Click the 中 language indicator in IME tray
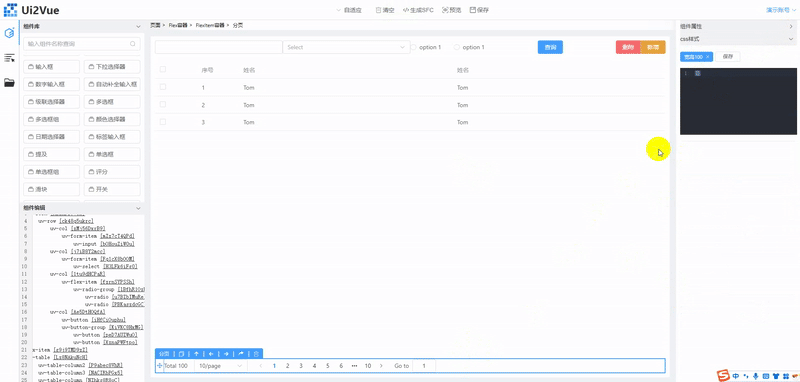The height and width of the screenshot is (382, 800). [x=736, y=376]
